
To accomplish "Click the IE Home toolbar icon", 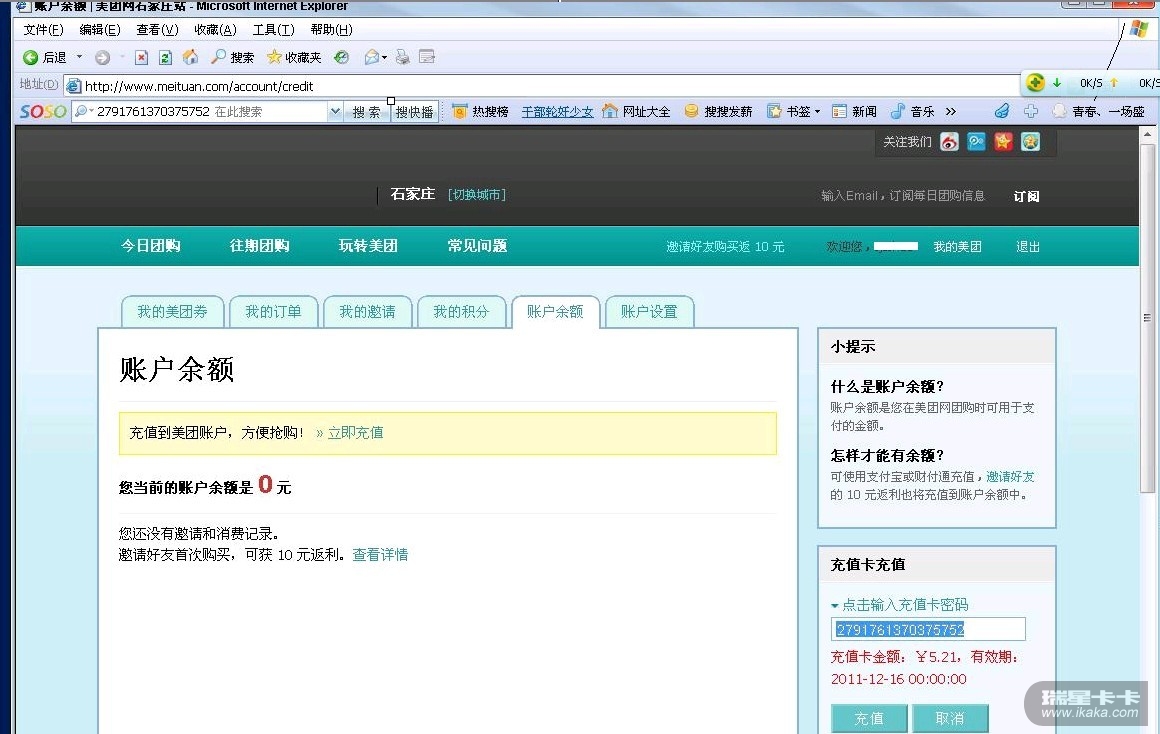I will point(190,57).
